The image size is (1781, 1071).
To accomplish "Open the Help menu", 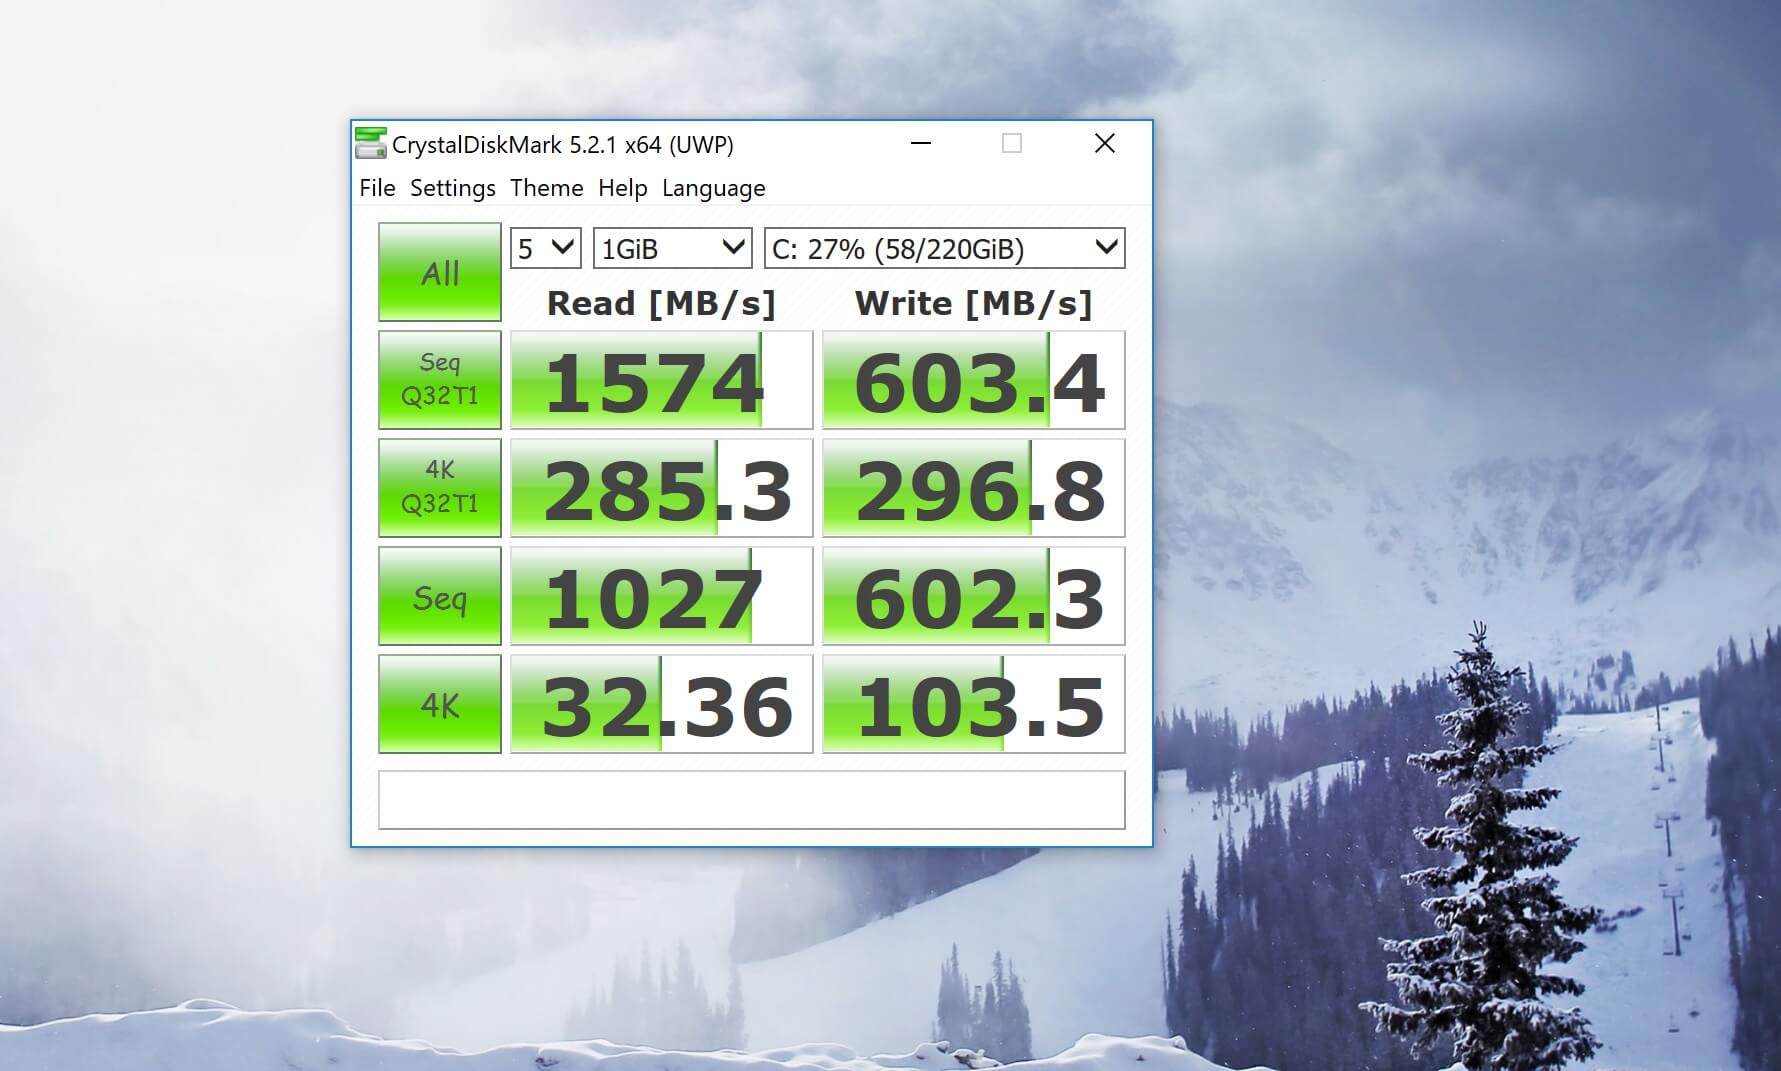I will tap(622, 188).
